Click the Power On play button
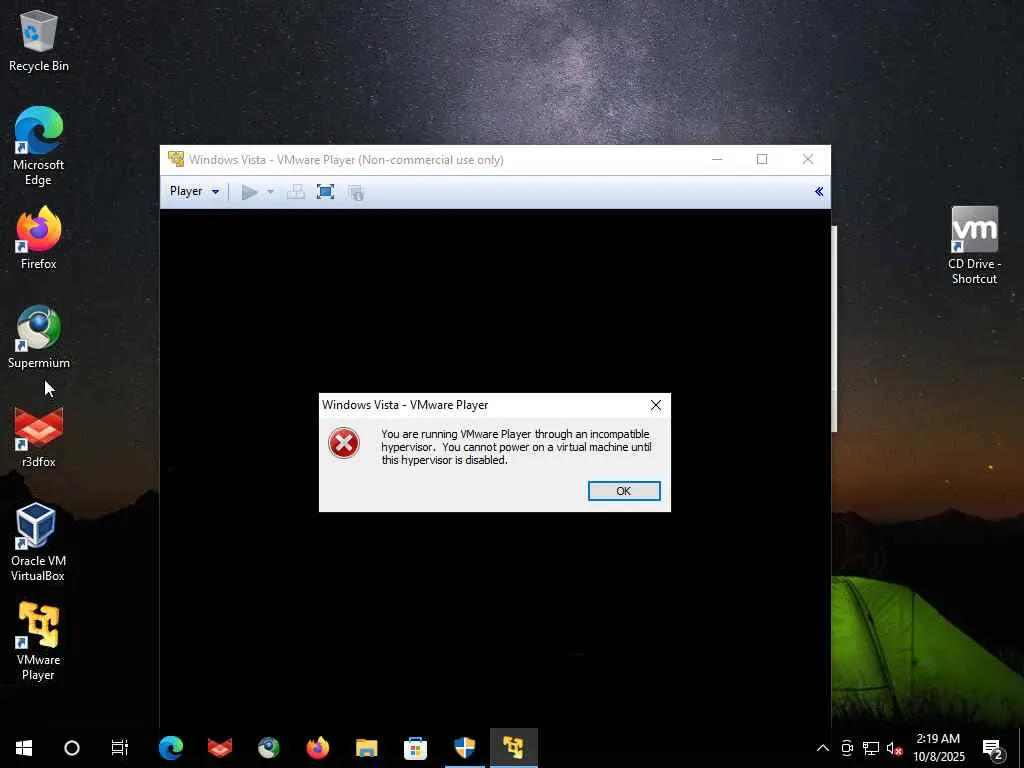The width and height of the screenshot is (1024, 768). click(249, 192)
